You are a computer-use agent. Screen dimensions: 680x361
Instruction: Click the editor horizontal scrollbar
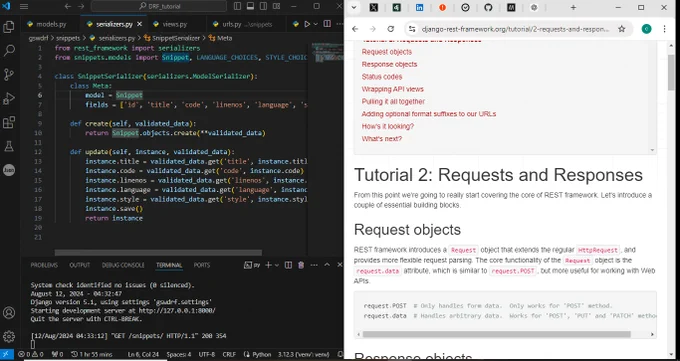point(158,253)
